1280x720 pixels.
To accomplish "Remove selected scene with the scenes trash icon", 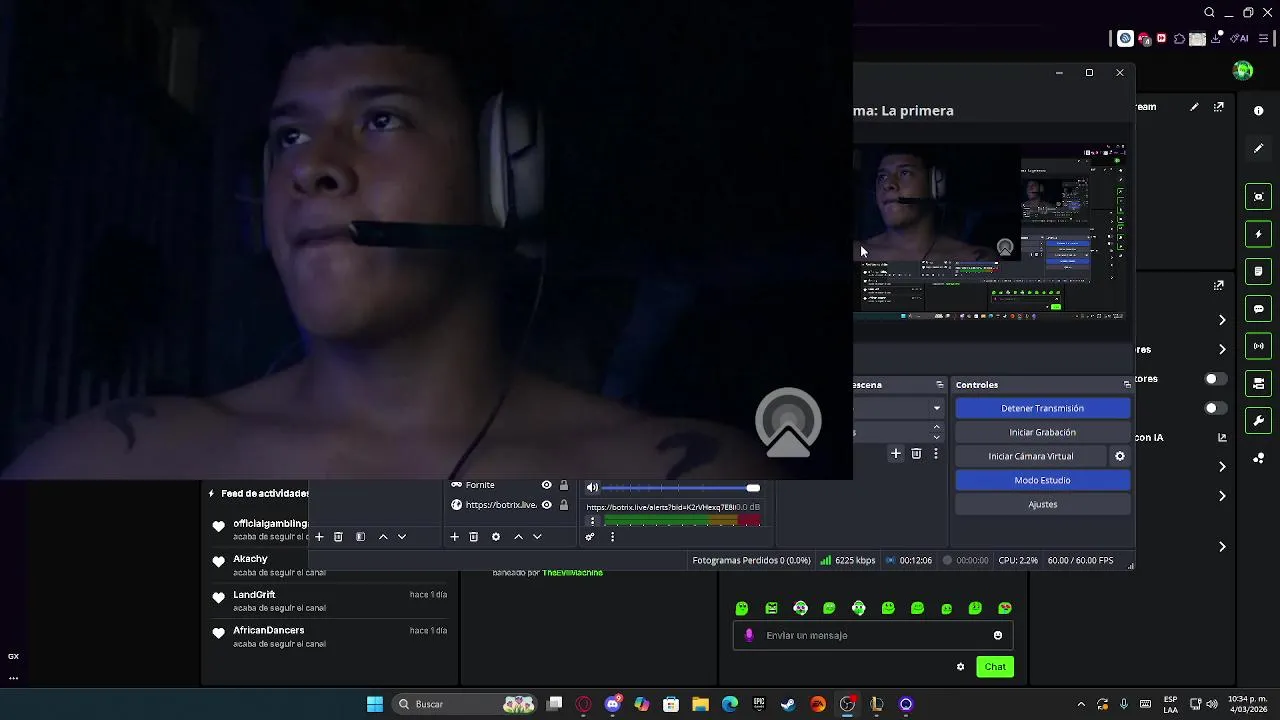I will point(338,537).
